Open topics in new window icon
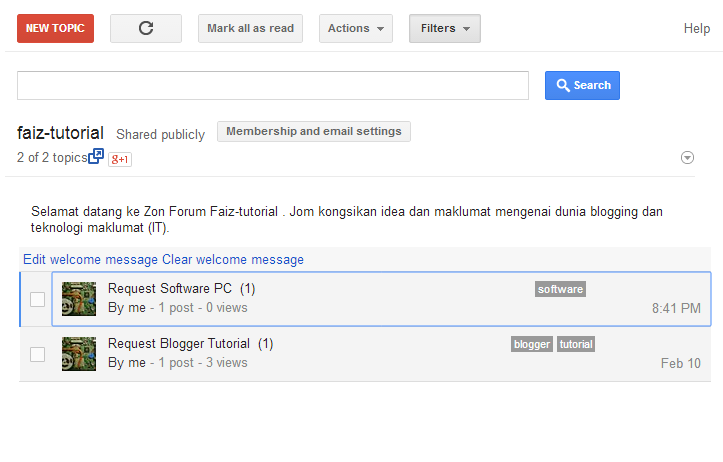This screenshot has width=723, height=462. 96,156
